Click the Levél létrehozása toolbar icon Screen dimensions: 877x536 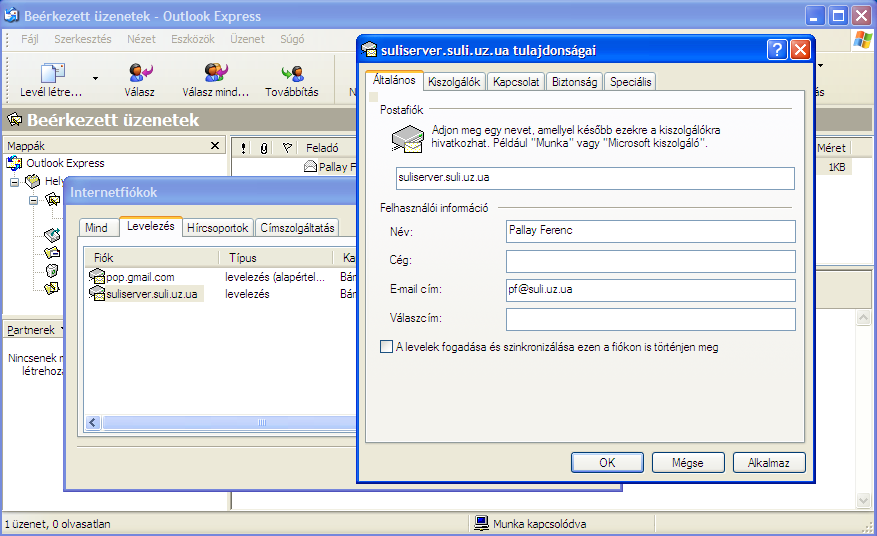pos(52,73)
